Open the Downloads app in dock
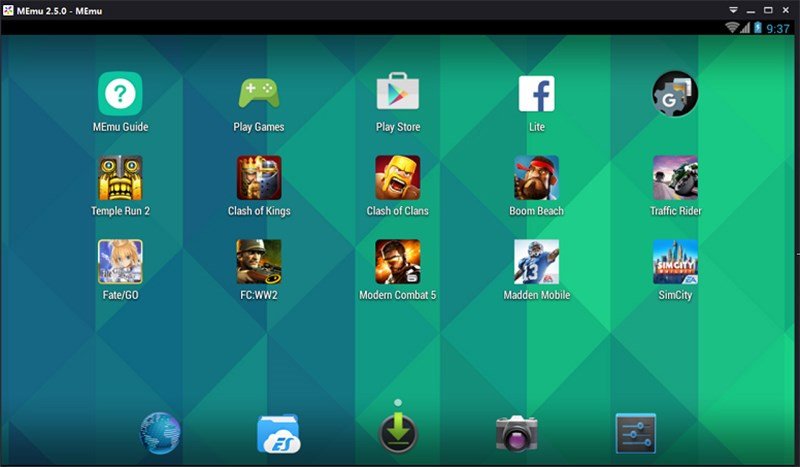The width and height of the screenshot is (800, 467). click(x=398, y=433)
